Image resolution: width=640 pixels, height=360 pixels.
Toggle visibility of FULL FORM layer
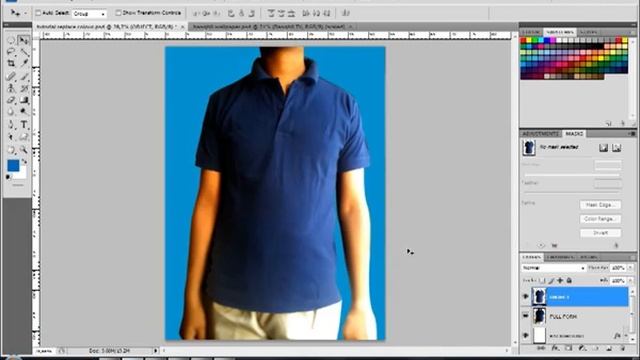click(x=526, y=316)
